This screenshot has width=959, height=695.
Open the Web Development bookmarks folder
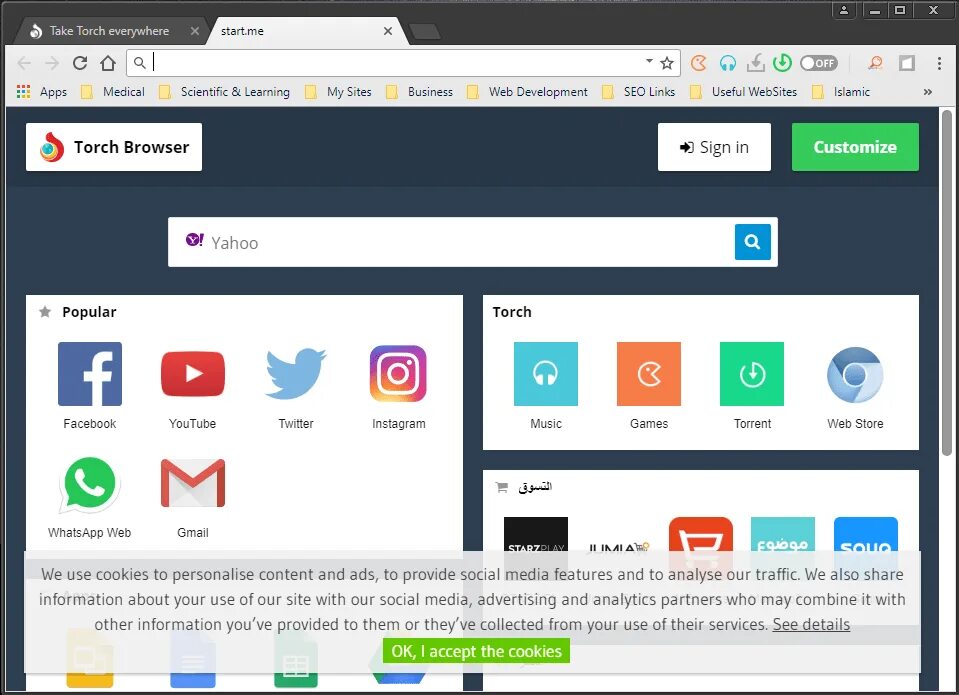(x=527, y=92)
